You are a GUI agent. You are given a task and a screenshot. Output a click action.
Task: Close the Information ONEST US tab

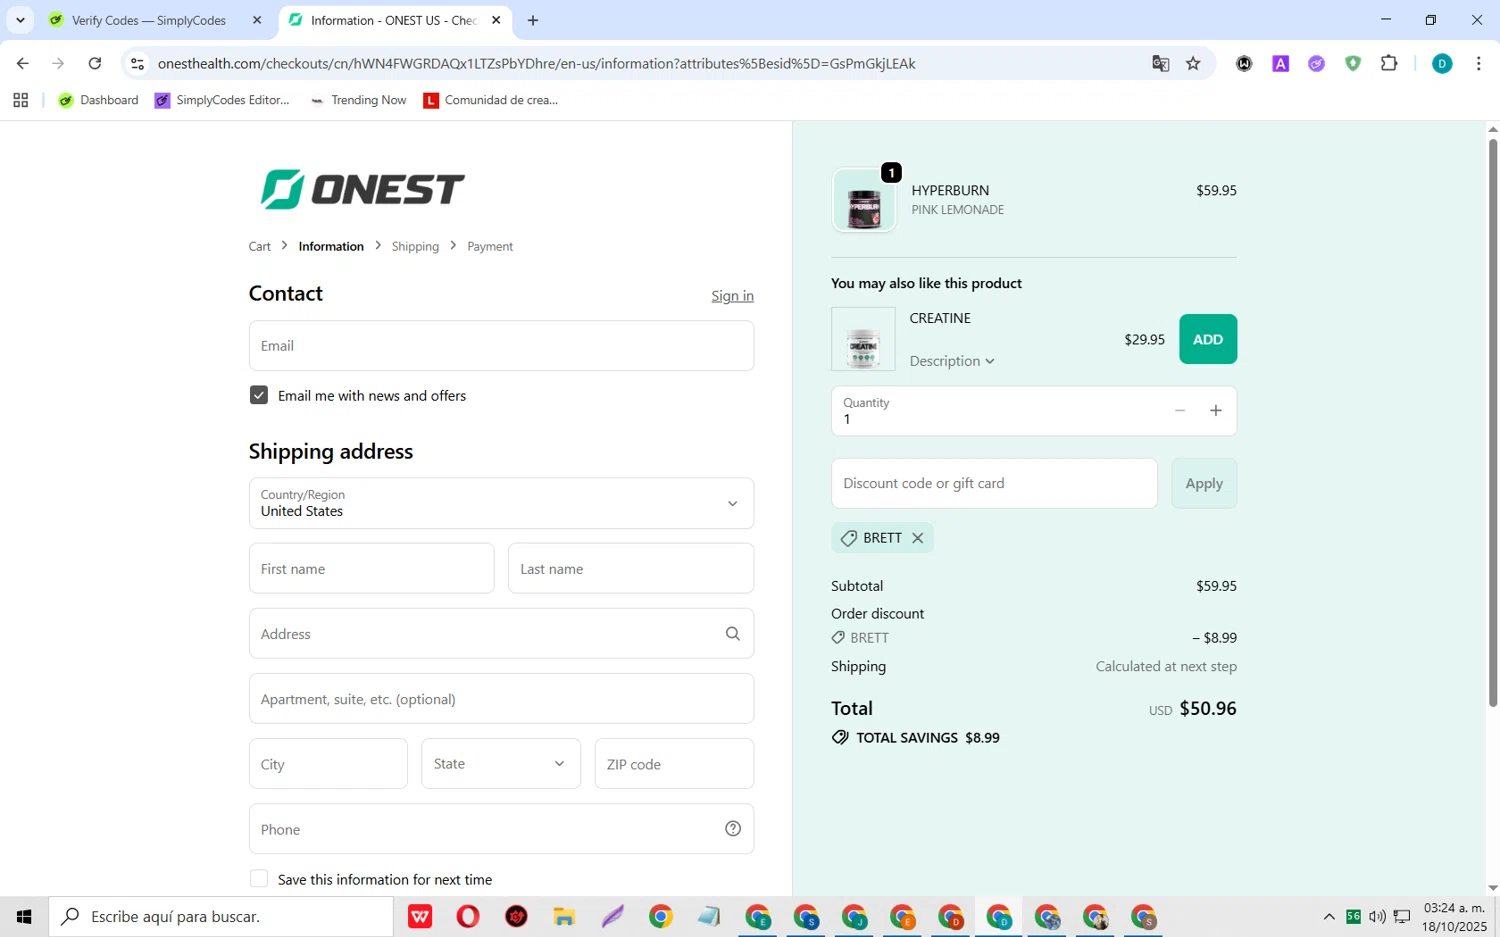496,20
